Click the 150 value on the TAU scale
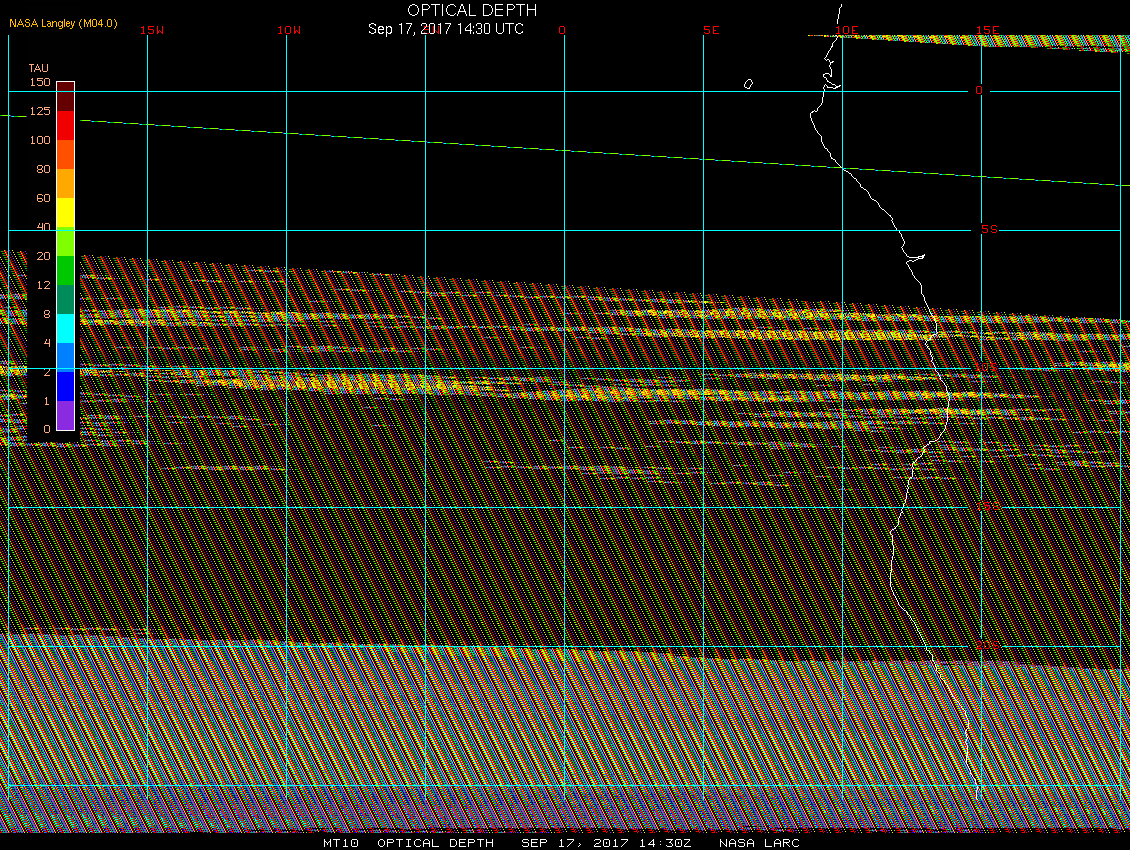 (39, 82)
